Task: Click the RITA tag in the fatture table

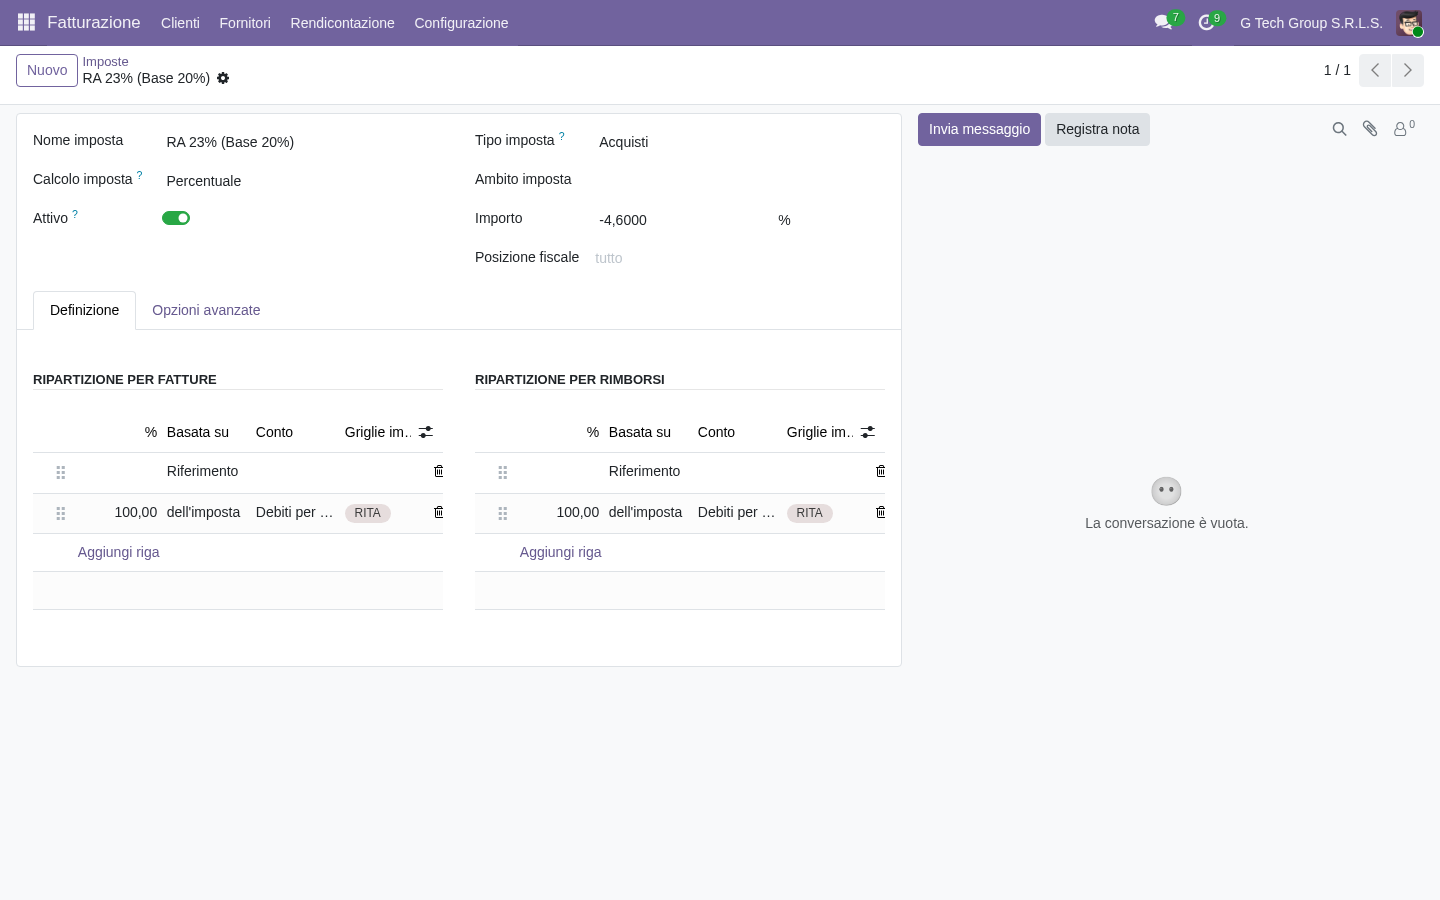Action: click(x=367, y=513)
